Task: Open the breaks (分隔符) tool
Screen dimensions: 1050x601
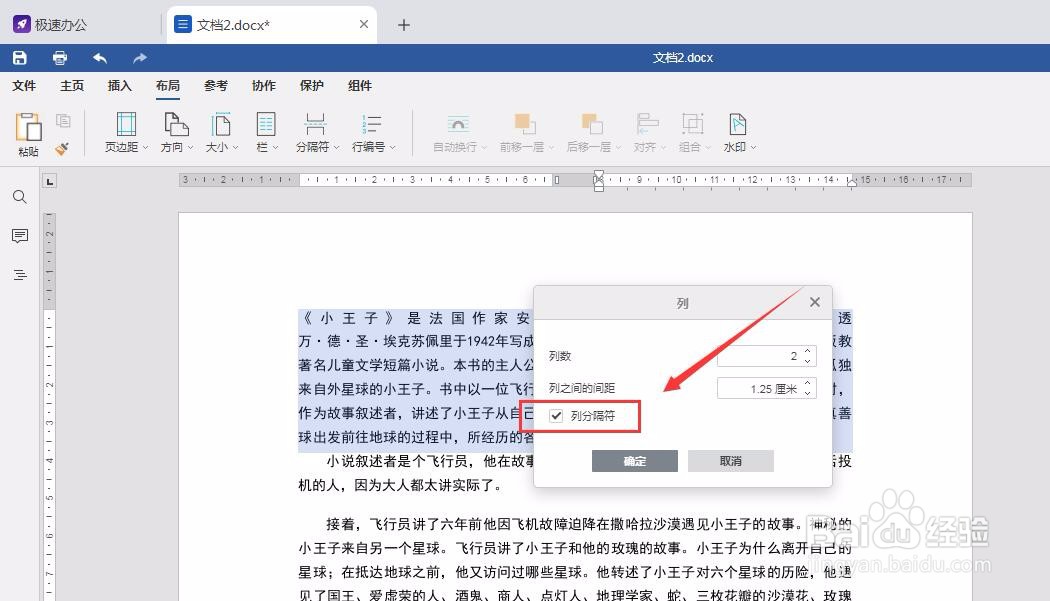Action: tap(317, 133)
